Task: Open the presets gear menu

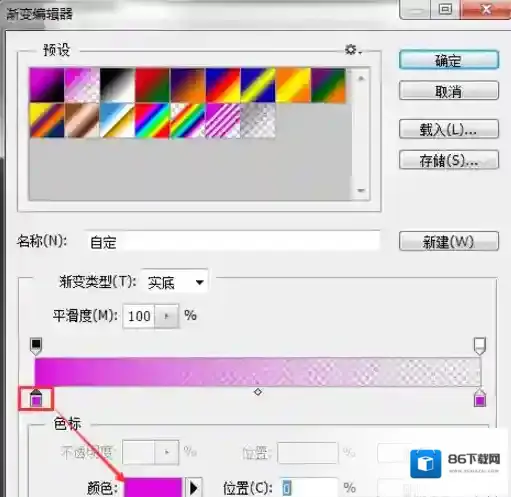Action: [353, 50]
